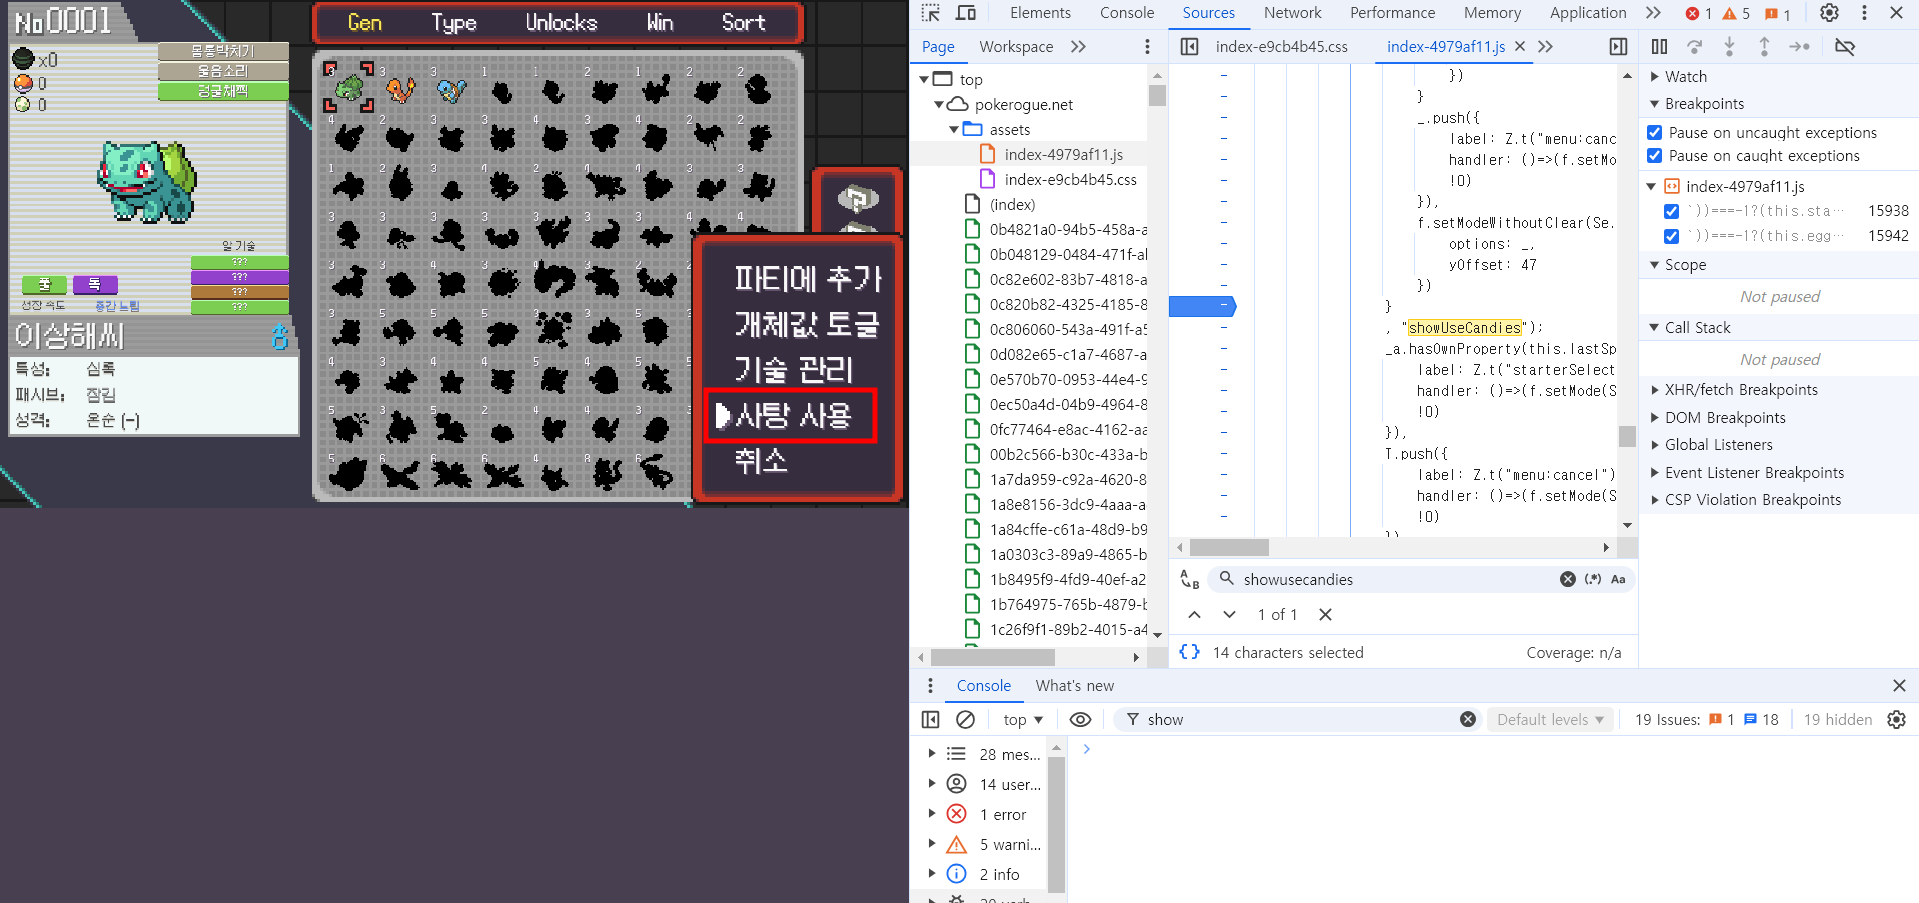The height and width of the screenshot is (903, 1919).
Task: Toggle the device toolbar icon
Action: coord(966,13)
